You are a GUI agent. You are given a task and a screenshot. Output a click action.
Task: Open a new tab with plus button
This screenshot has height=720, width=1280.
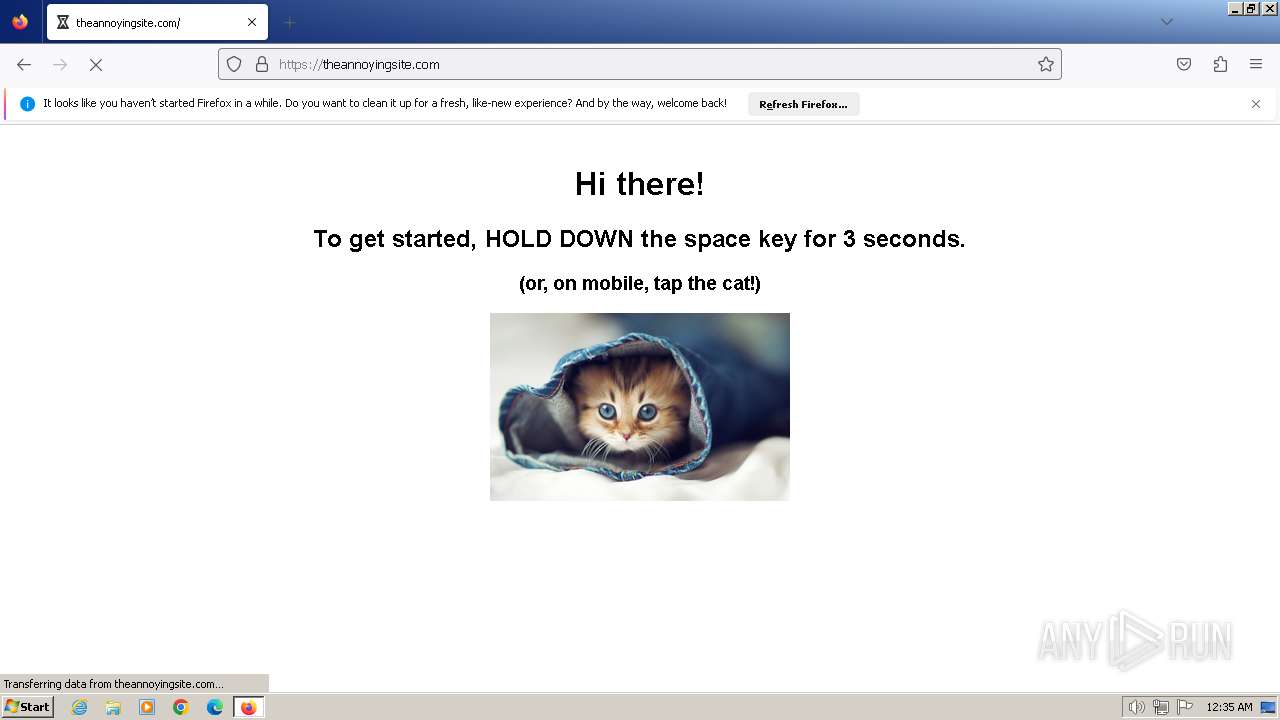click(289, 22)
